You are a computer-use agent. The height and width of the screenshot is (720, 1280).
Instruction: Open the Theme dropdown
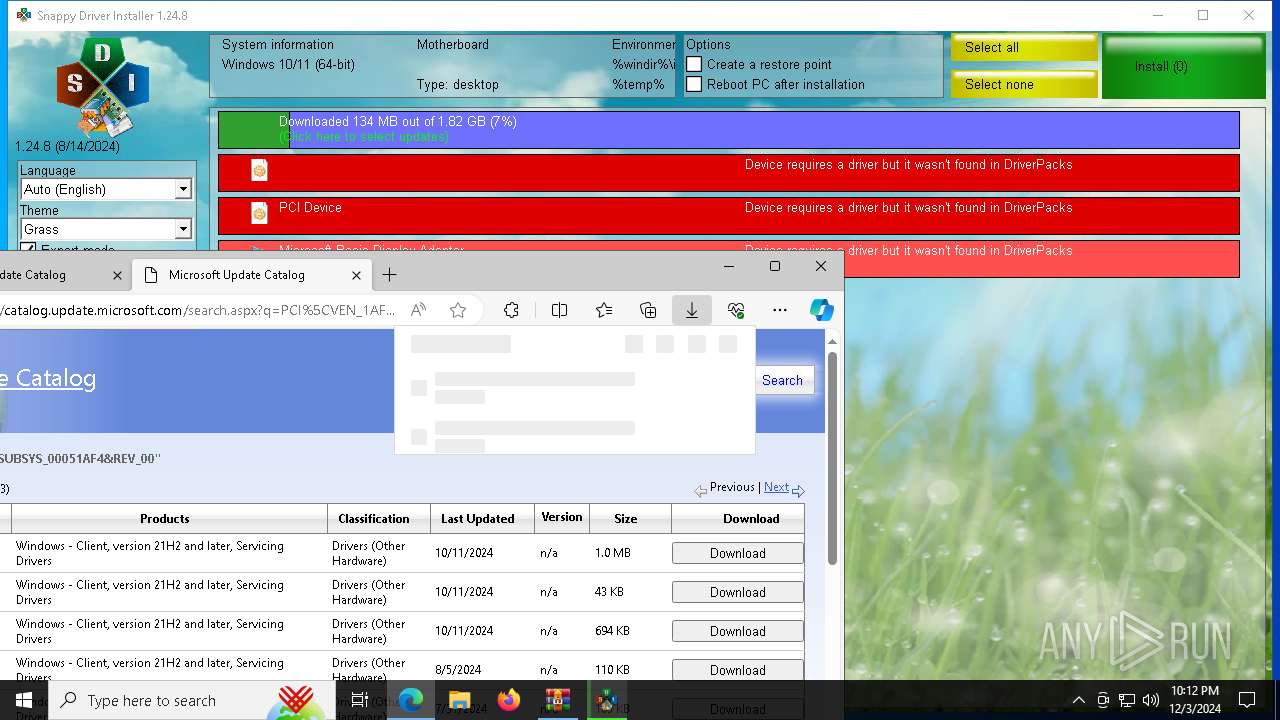[106, 229]
